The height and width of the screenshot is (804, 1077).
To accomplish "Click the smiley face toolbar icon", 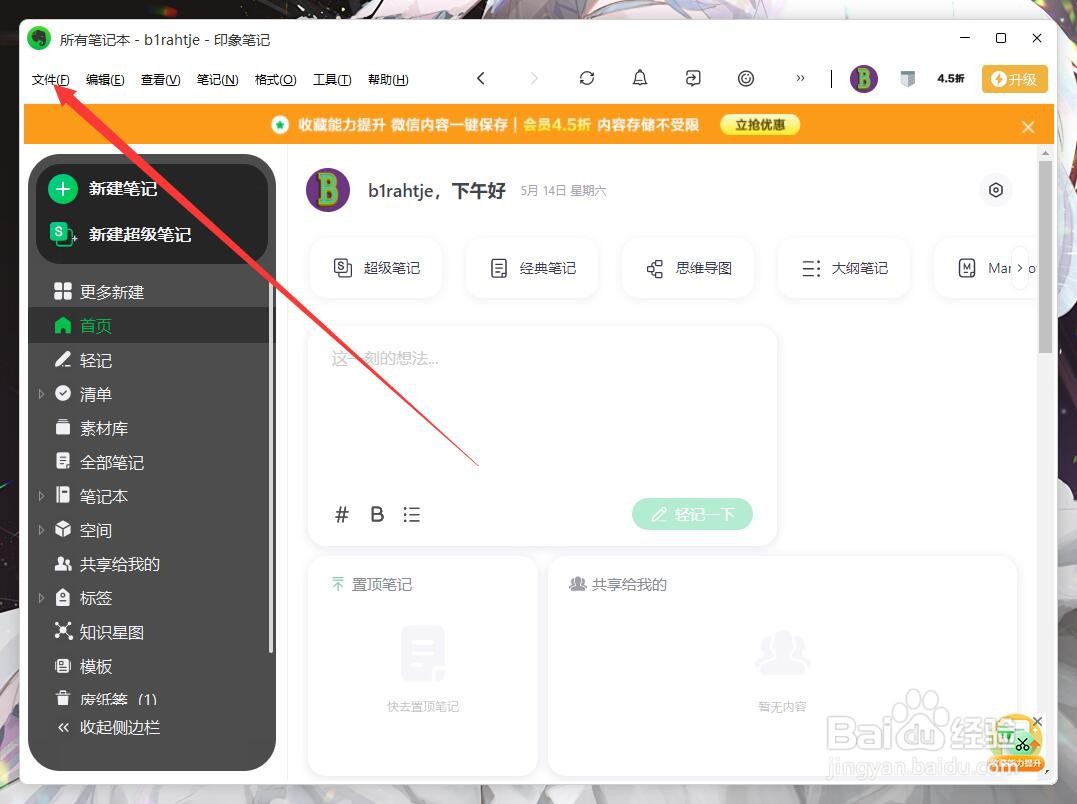I will tap(746, 78).
